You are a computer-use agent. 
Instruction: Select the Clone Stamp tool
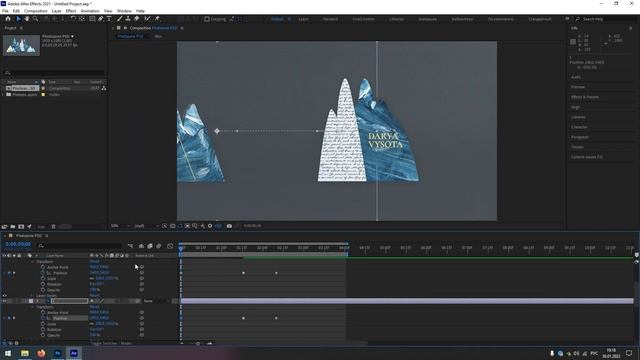[128, 19]
